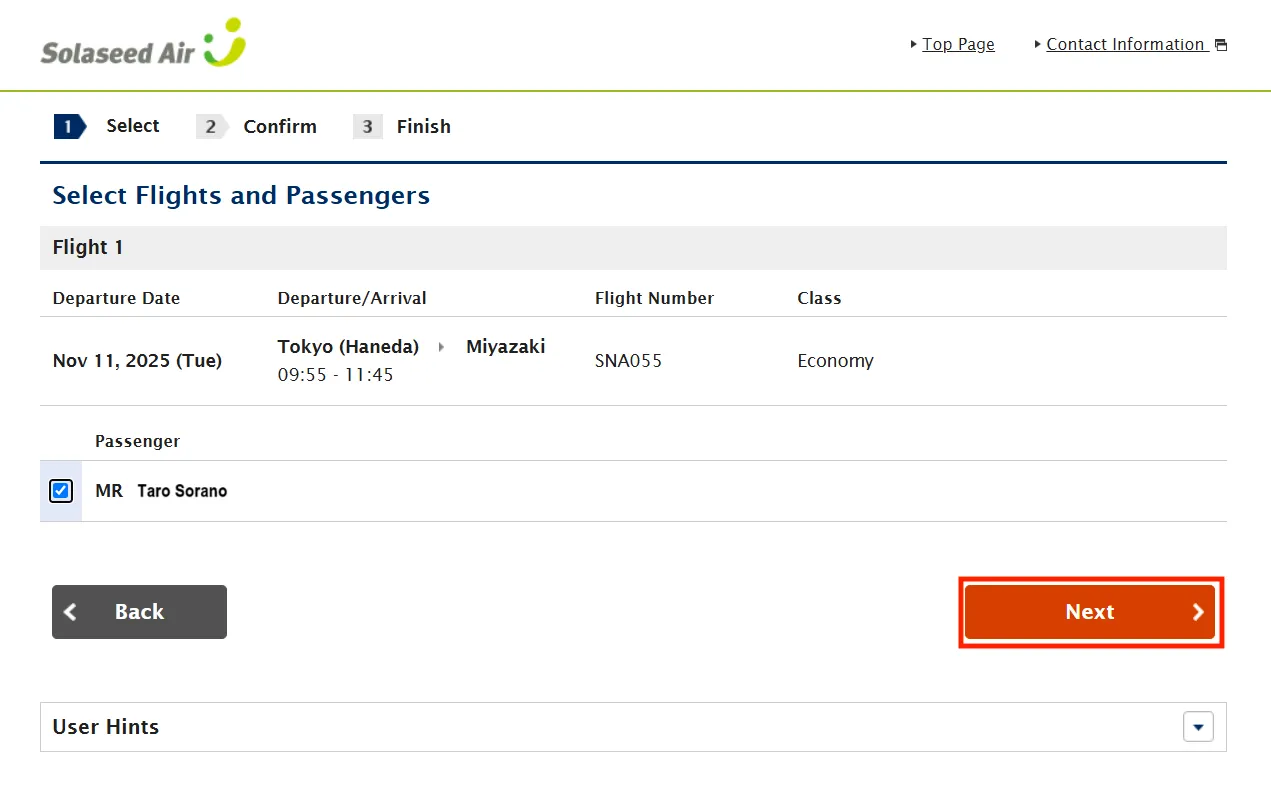Click the flight number SNA055
This screenshot has width=1271, height=812.
(628, 361)
